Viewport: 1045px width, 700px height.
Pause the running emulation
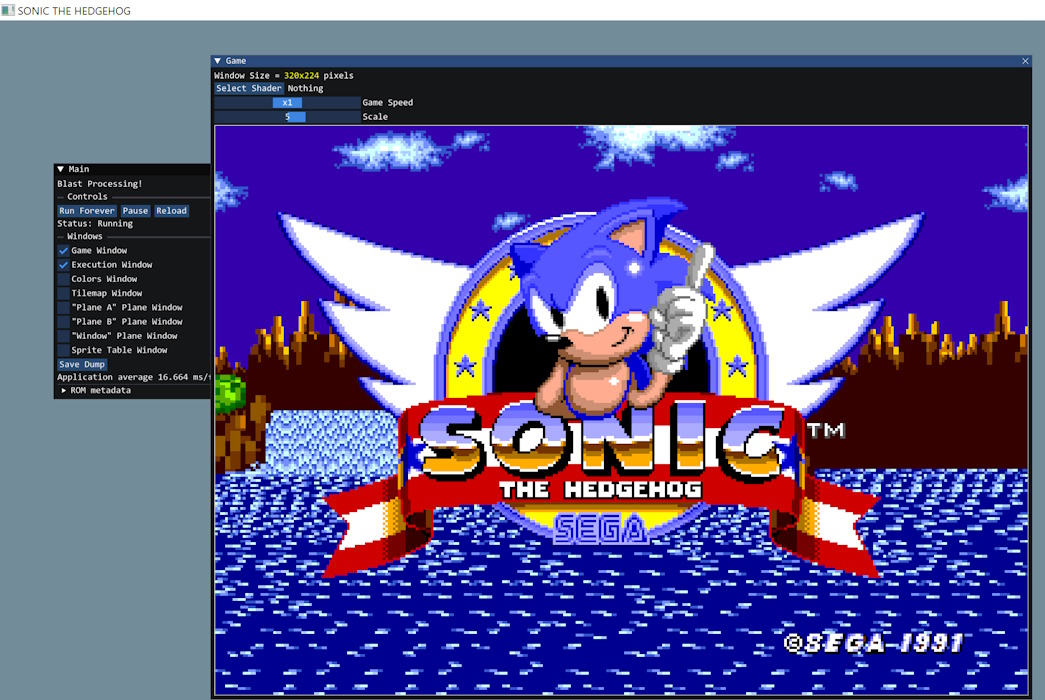(x=134, y=210)
